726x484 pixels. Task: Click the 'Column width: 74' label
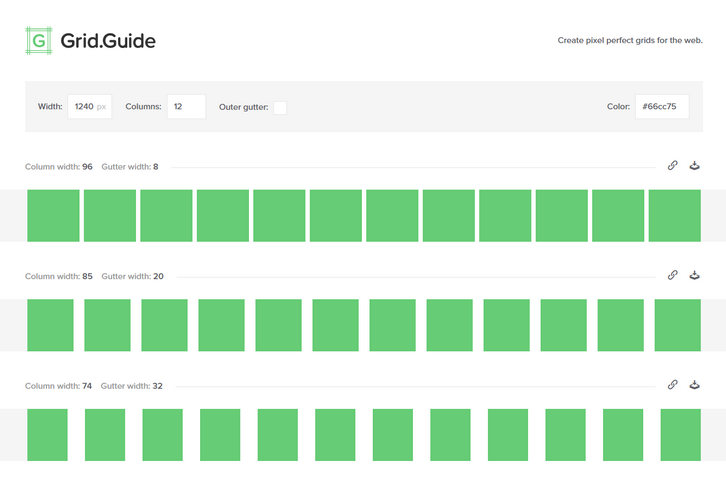[x=59, y=386]
